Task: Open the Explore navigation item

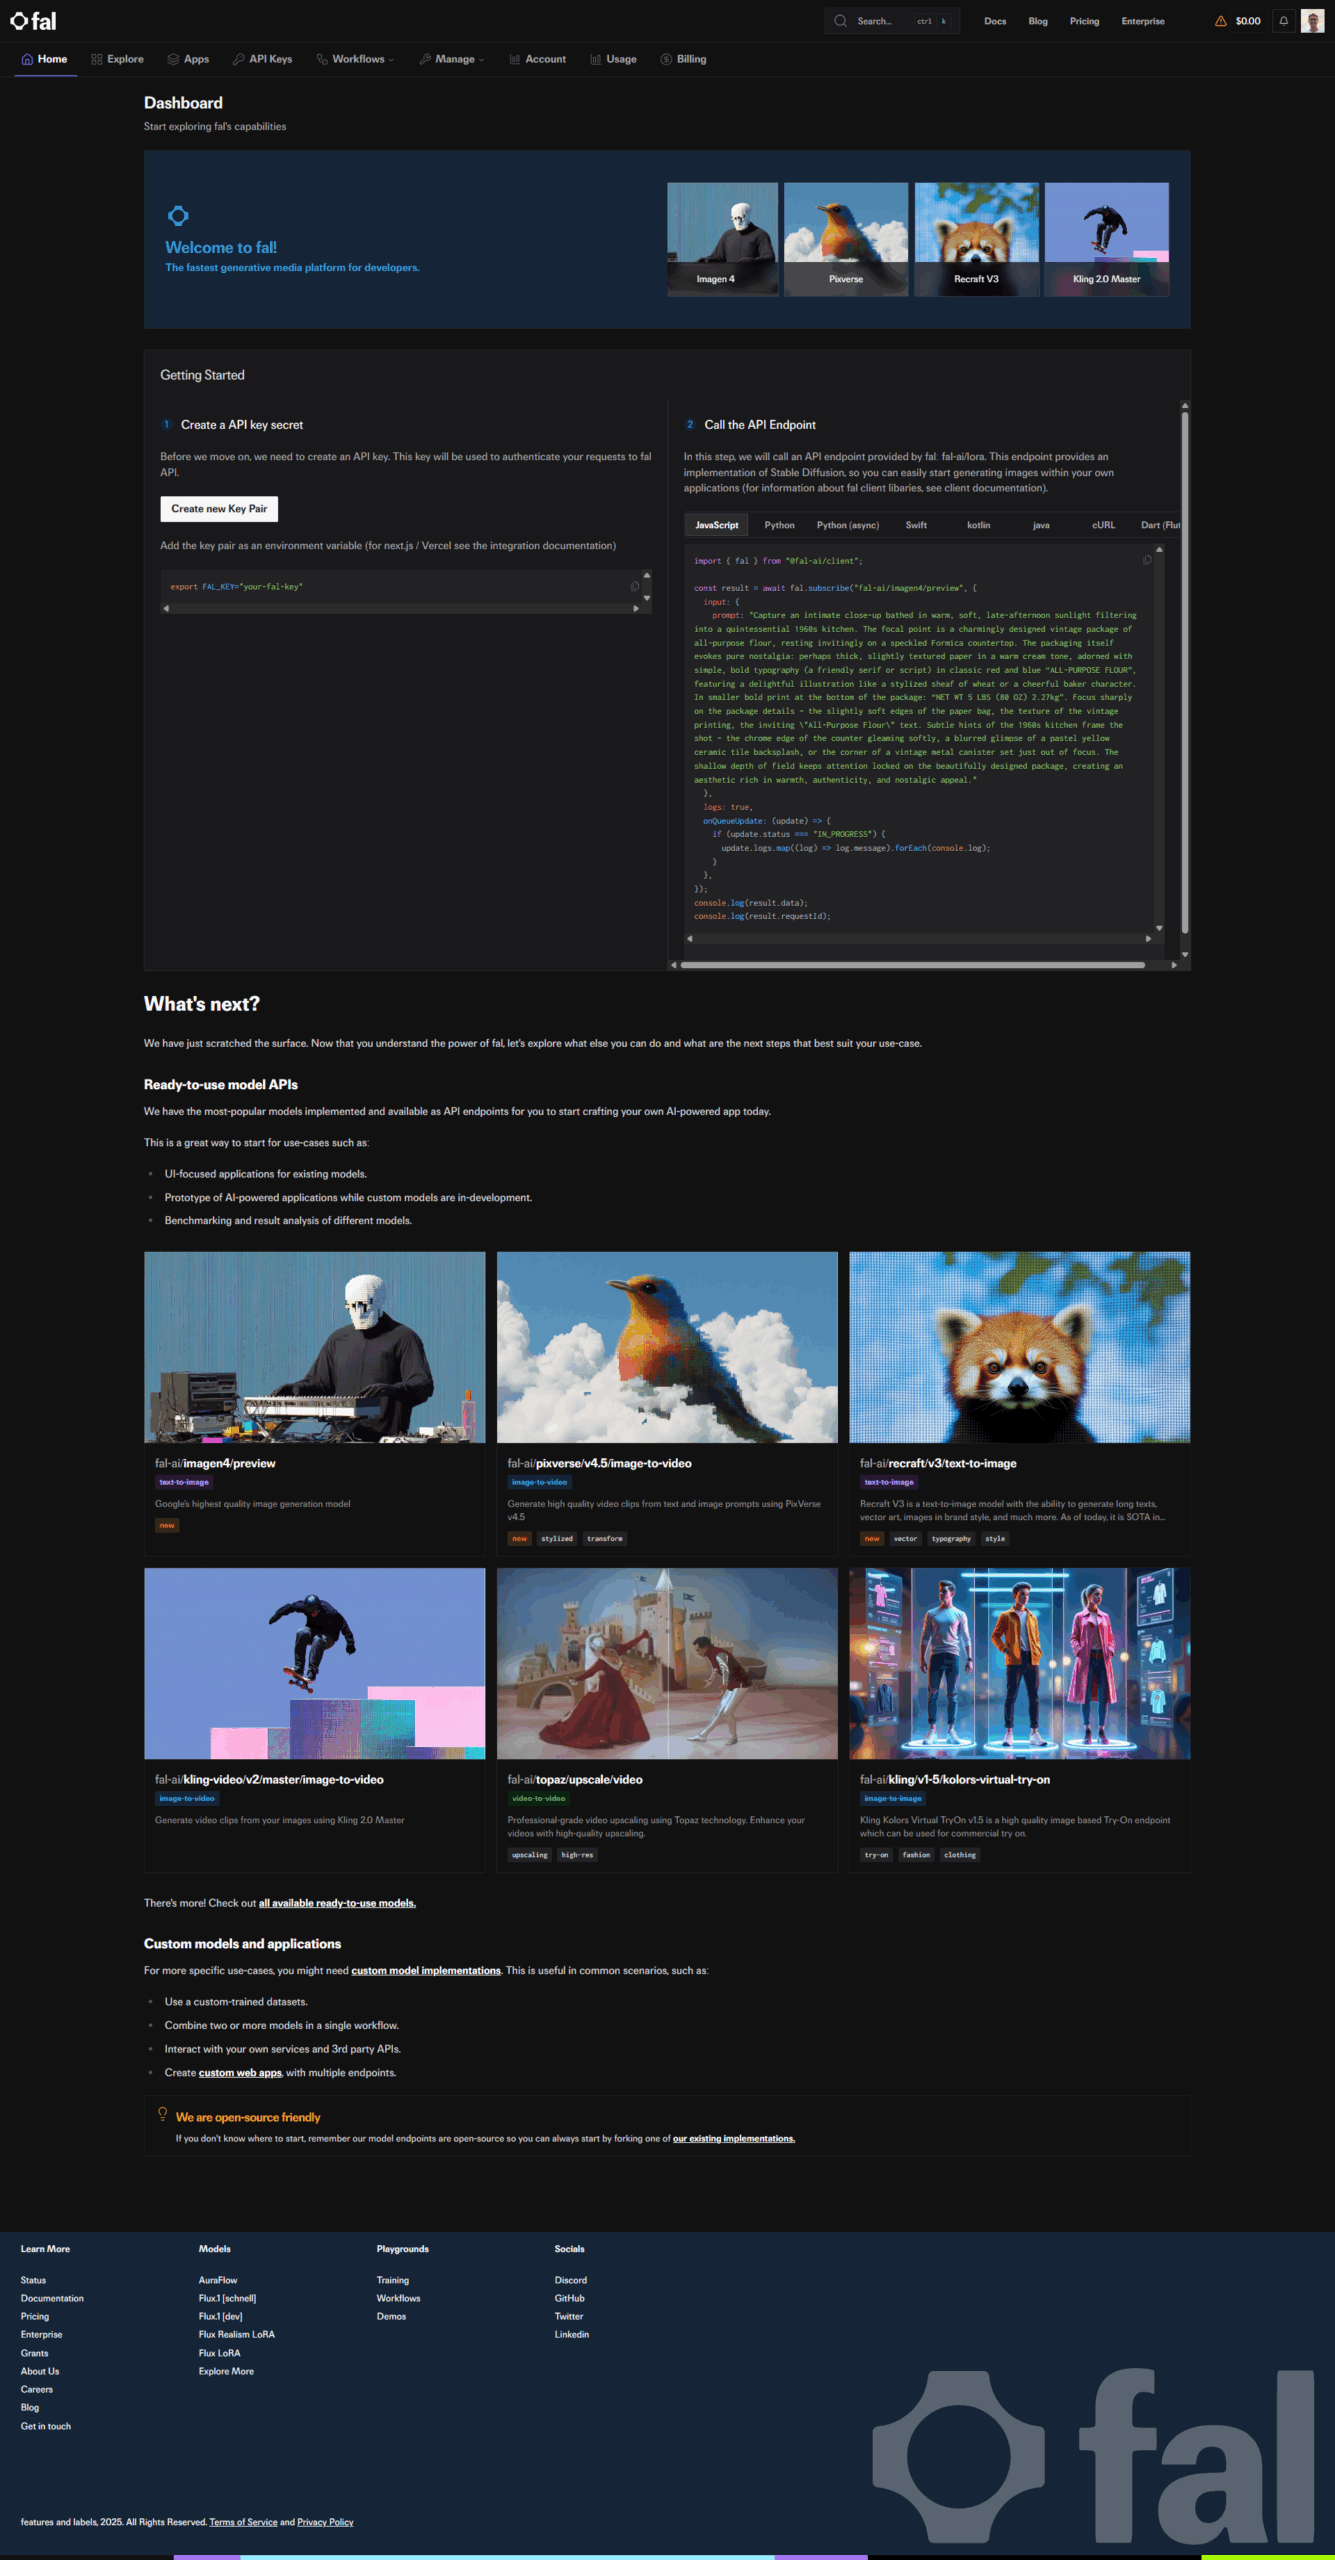Action: 117,59
